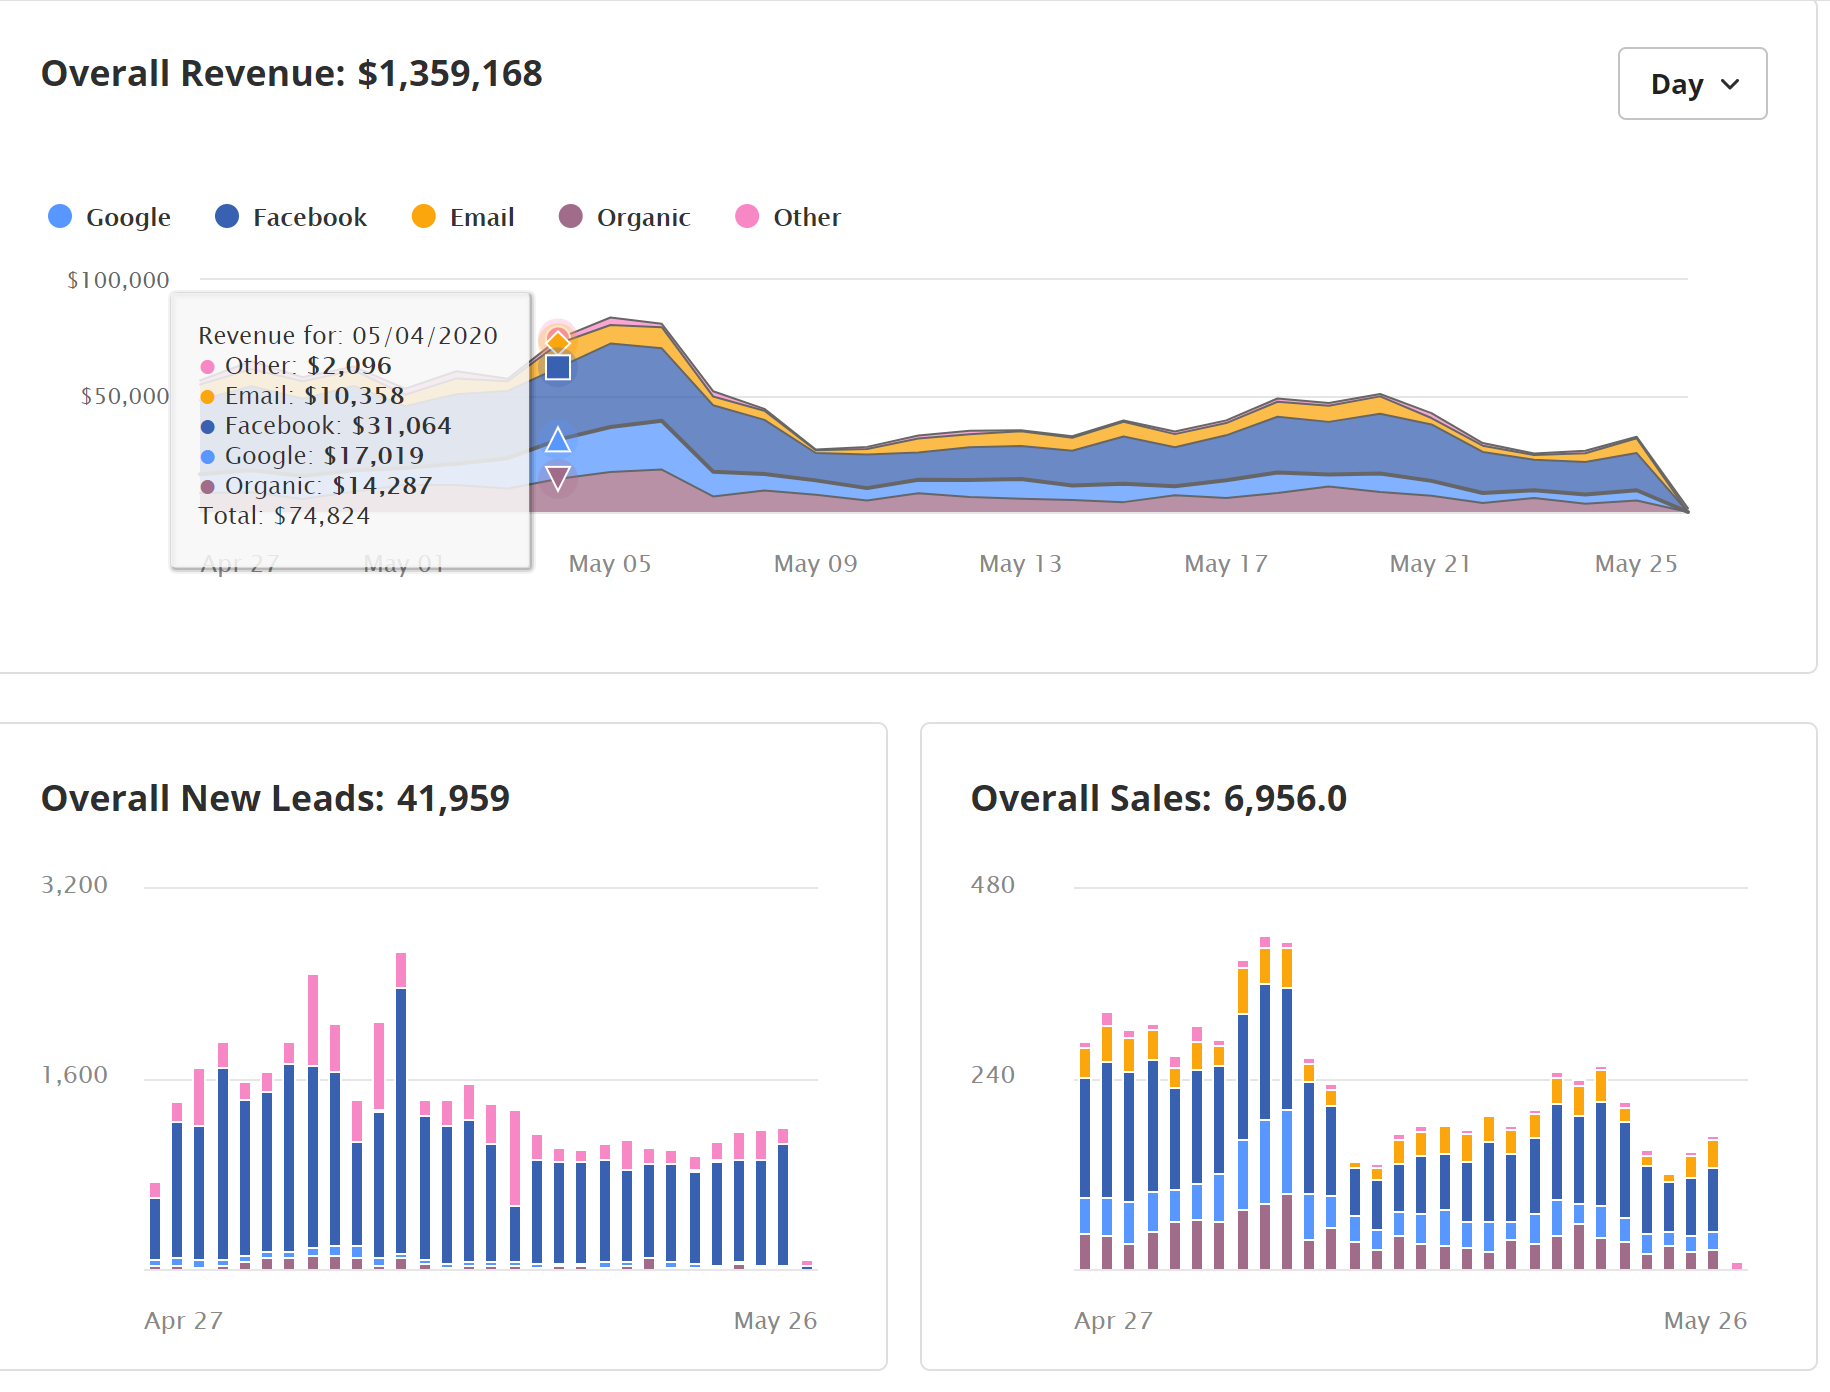Toggle the Organic legend series
The width and height of the screenshot is (1830, 1392).
[x=624, y=217]
